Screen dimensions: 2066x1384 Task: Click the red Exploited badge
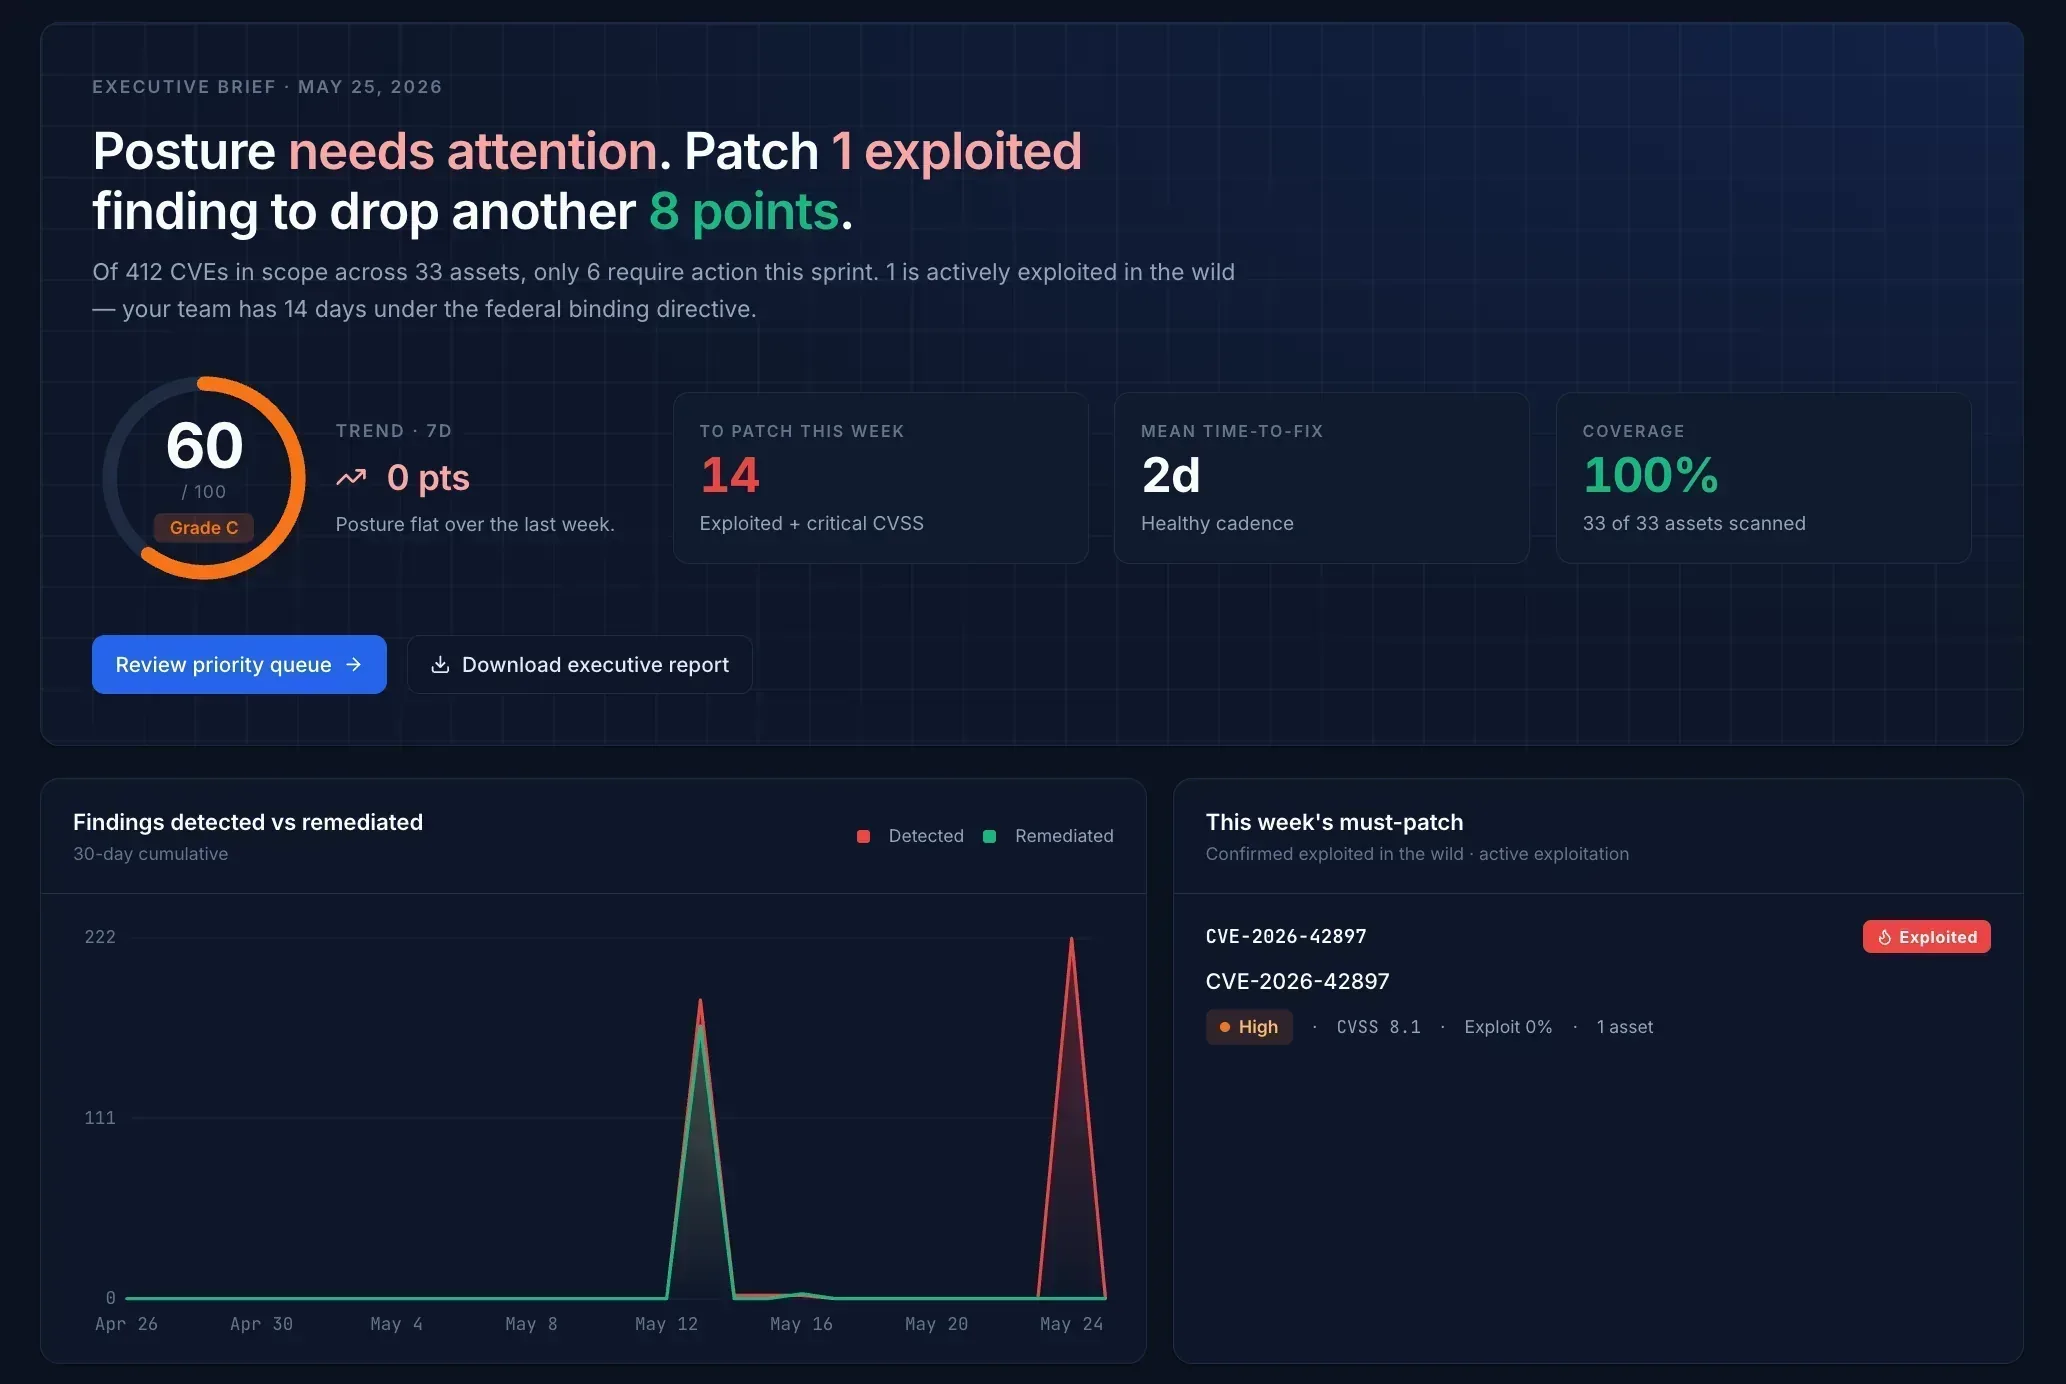[1926, 937]
